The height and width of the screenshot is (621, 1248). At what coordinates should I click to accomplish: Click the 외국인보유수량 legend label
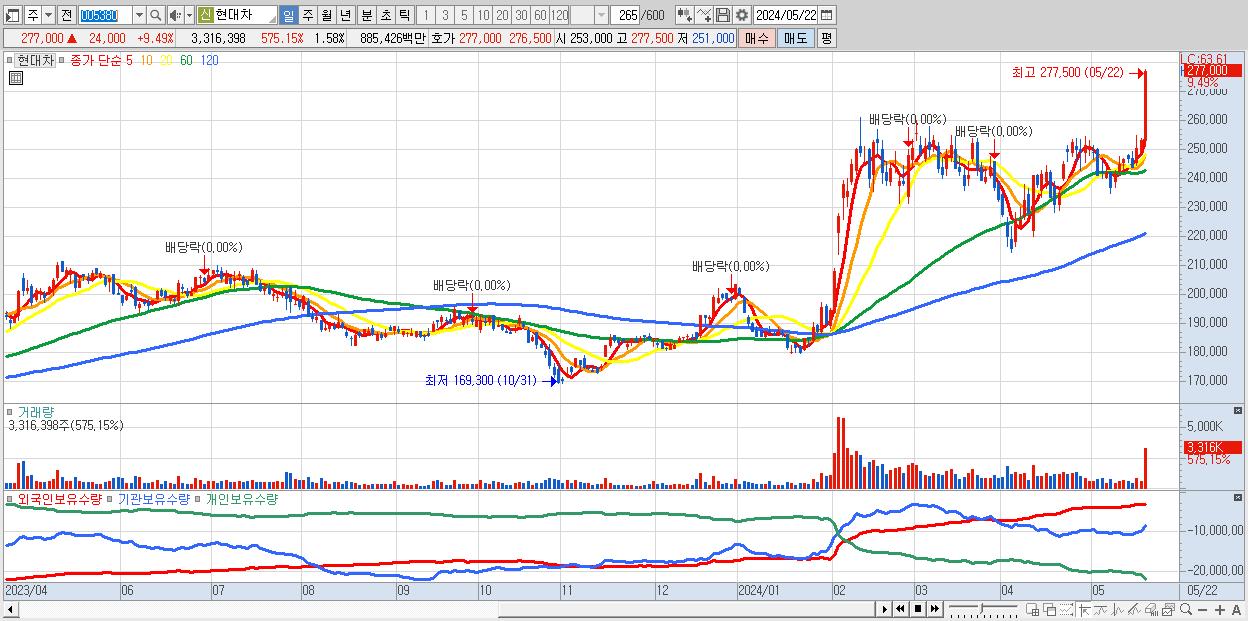pyautogui.click(x=60, y=498)
